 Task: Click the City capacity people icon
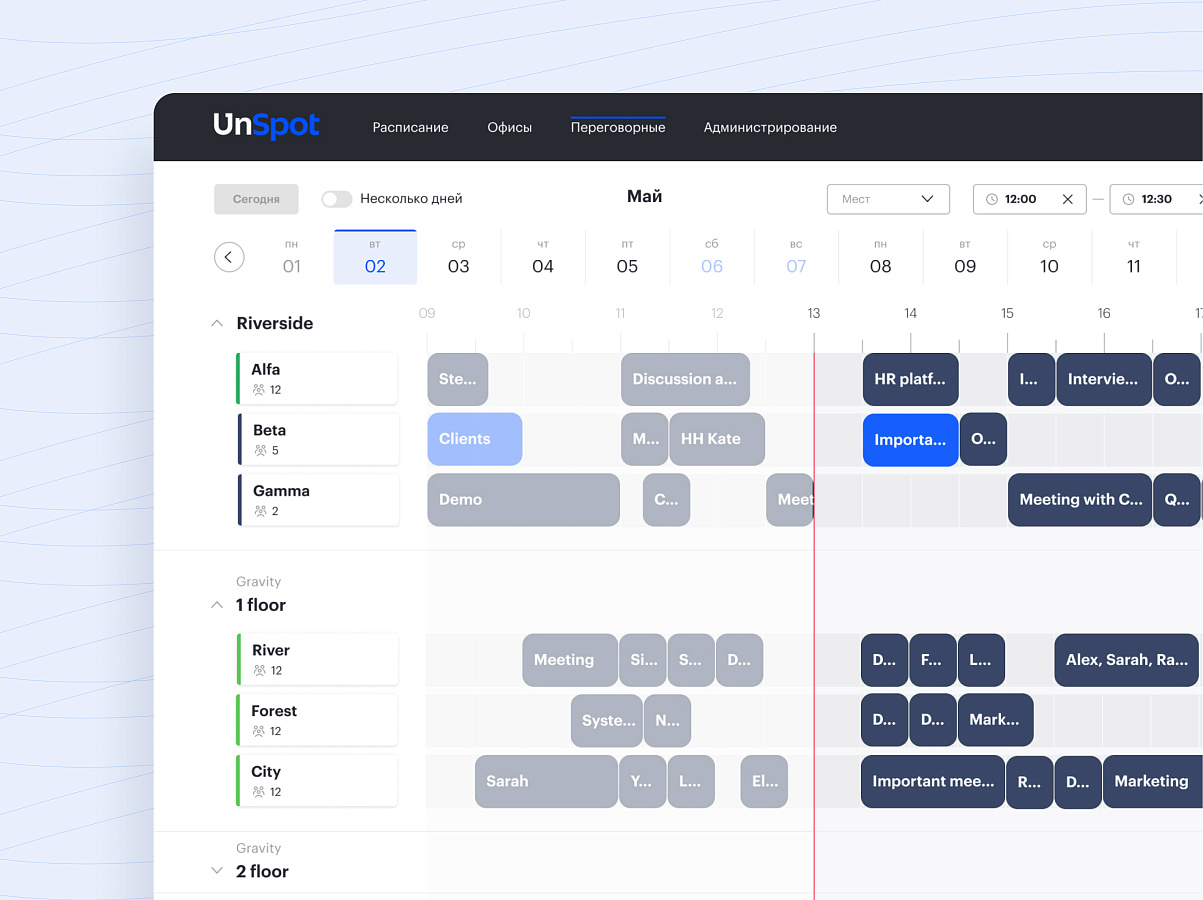pos(259,792)
